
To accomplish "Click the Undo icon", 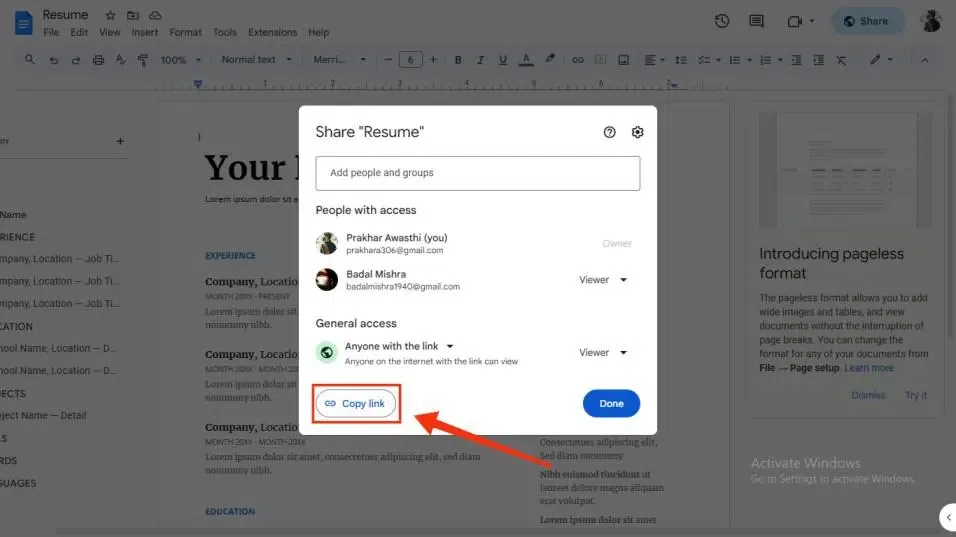I will (54, 60).
